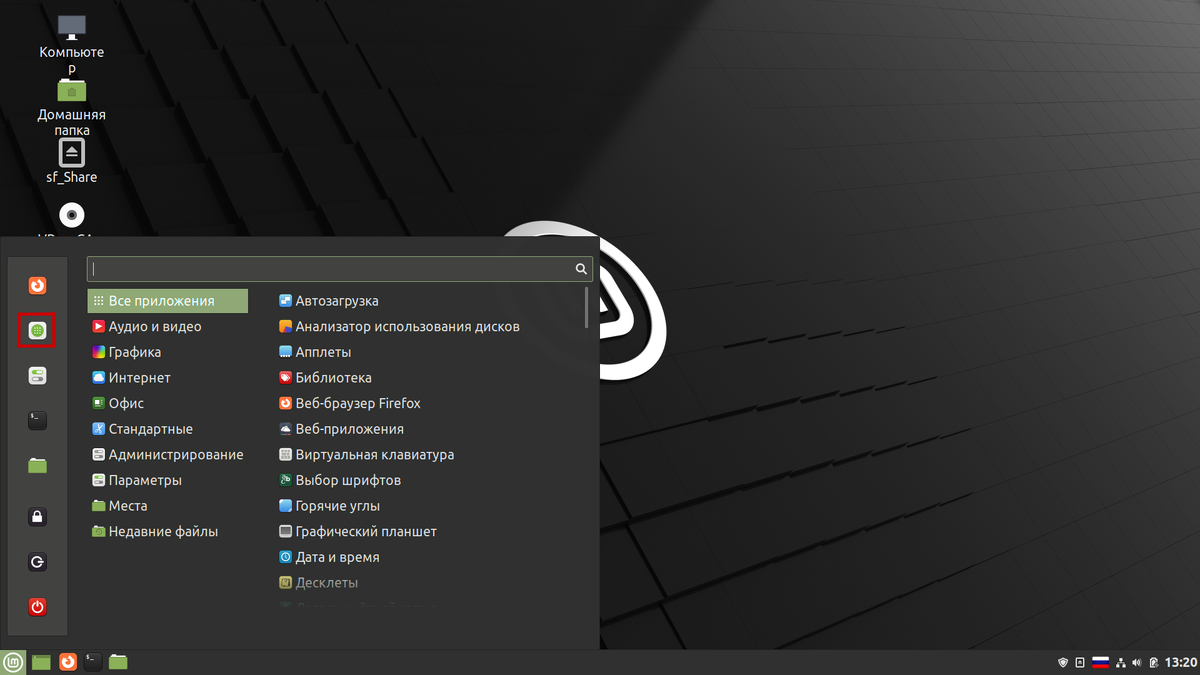Launch Firefox from the bottom panel
Screen dimensions: 1200x675
[x=67, y=662]
